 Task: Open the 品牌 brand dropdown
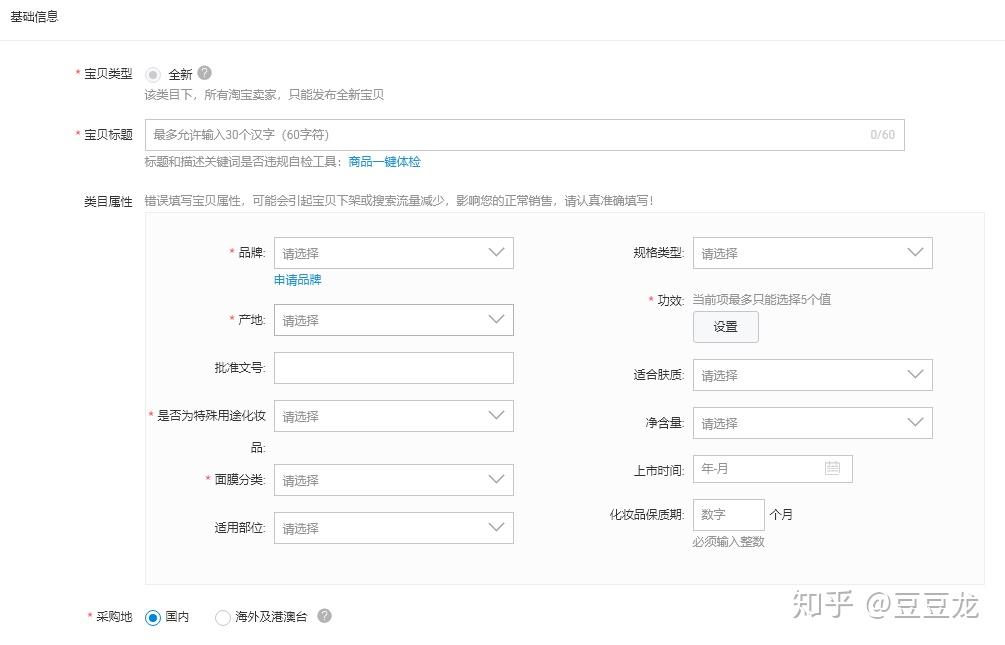click(x=393, y=252)
